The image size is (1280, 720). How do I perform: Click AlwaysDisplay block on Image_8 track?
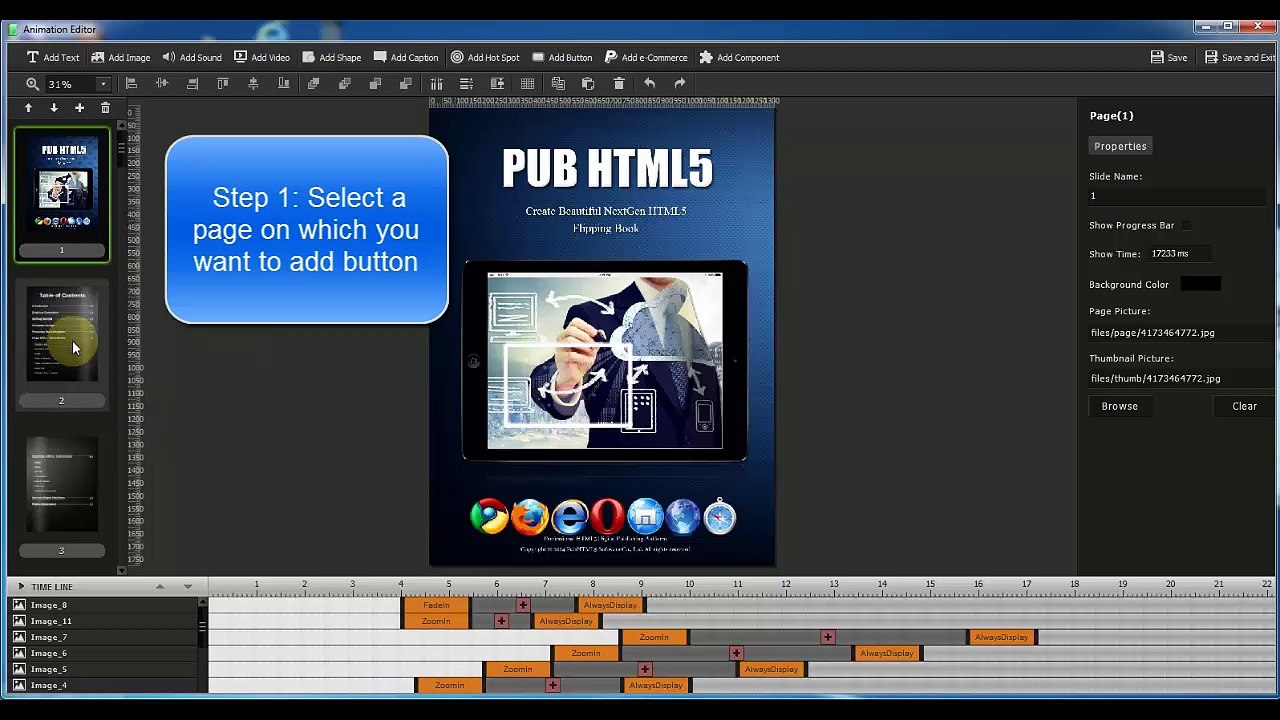pyautogui.click(x=610, y=605)
